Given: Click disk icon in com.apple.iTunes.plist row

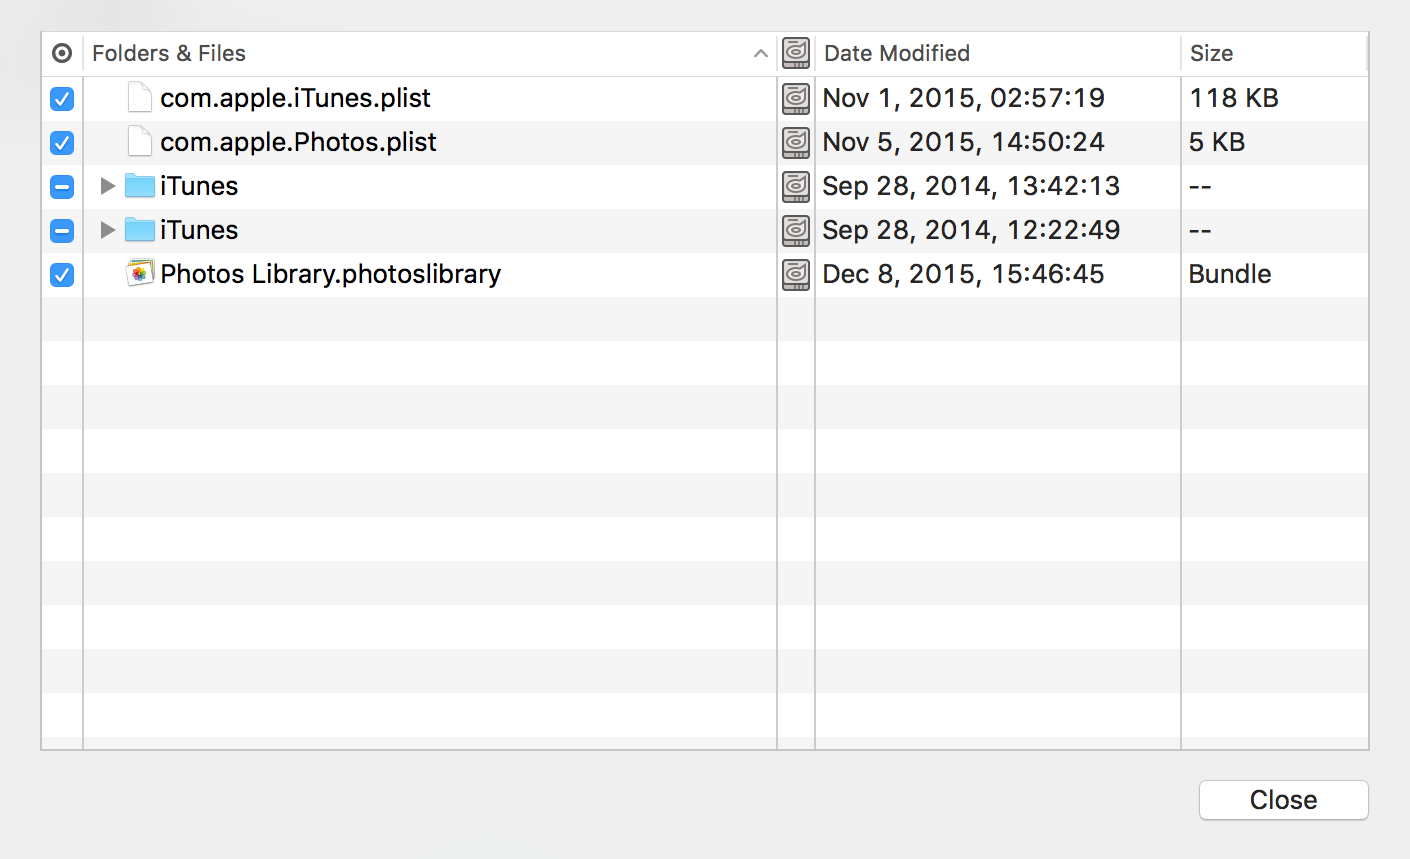Looking at the screenshot, I should (x=796, y=98).
